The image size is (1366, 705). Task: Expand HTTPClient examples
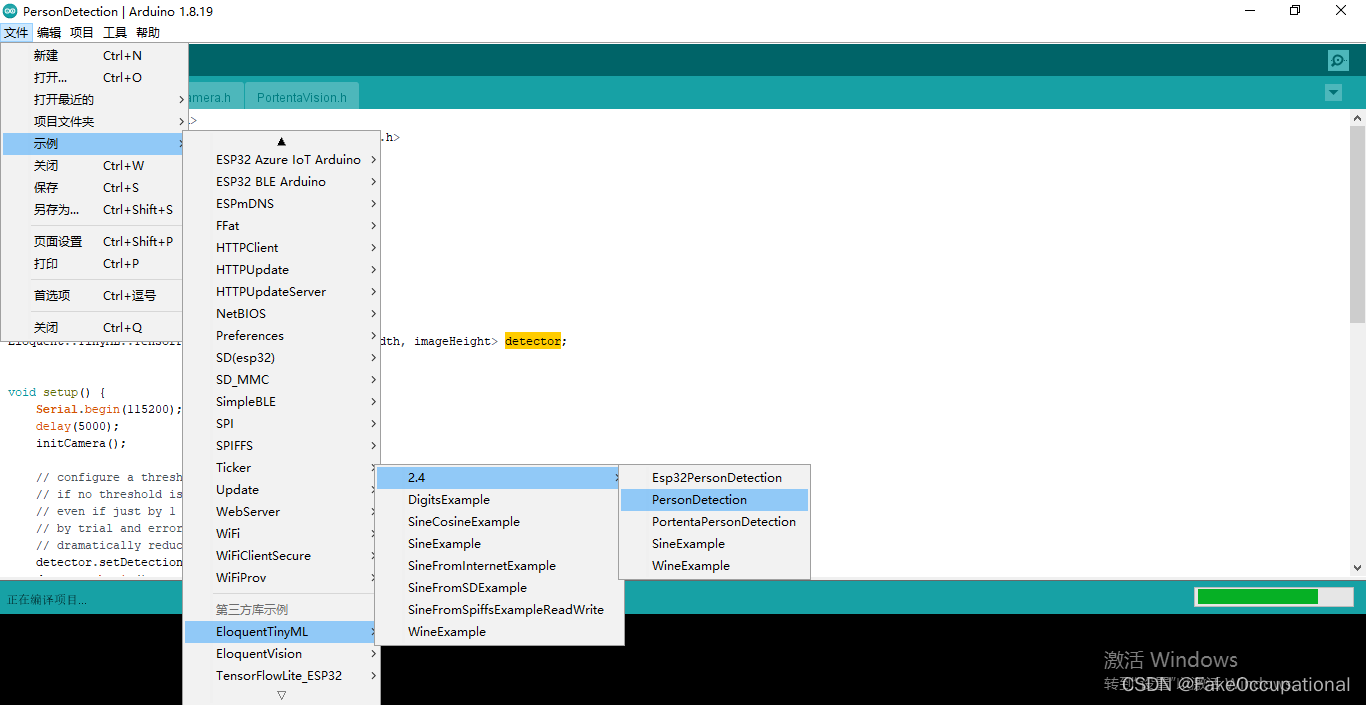pos(282,248)
